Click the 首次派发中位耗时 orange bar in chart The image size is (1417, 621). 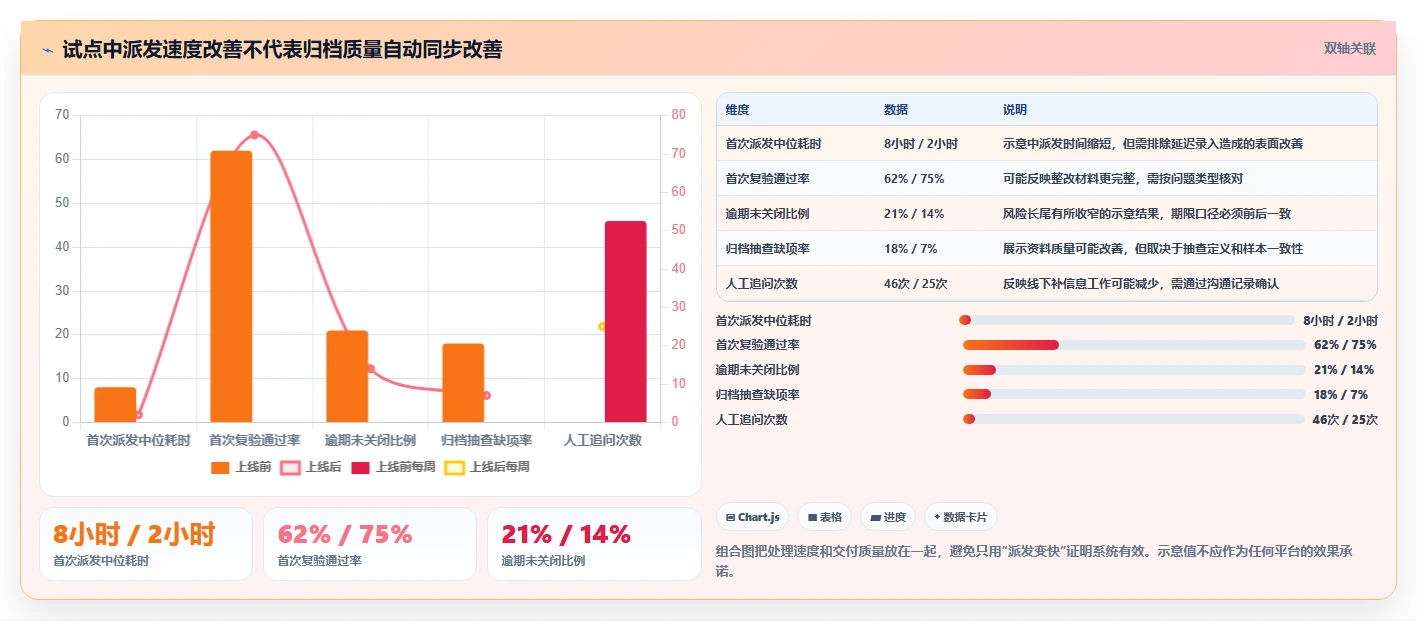[115, 404]
